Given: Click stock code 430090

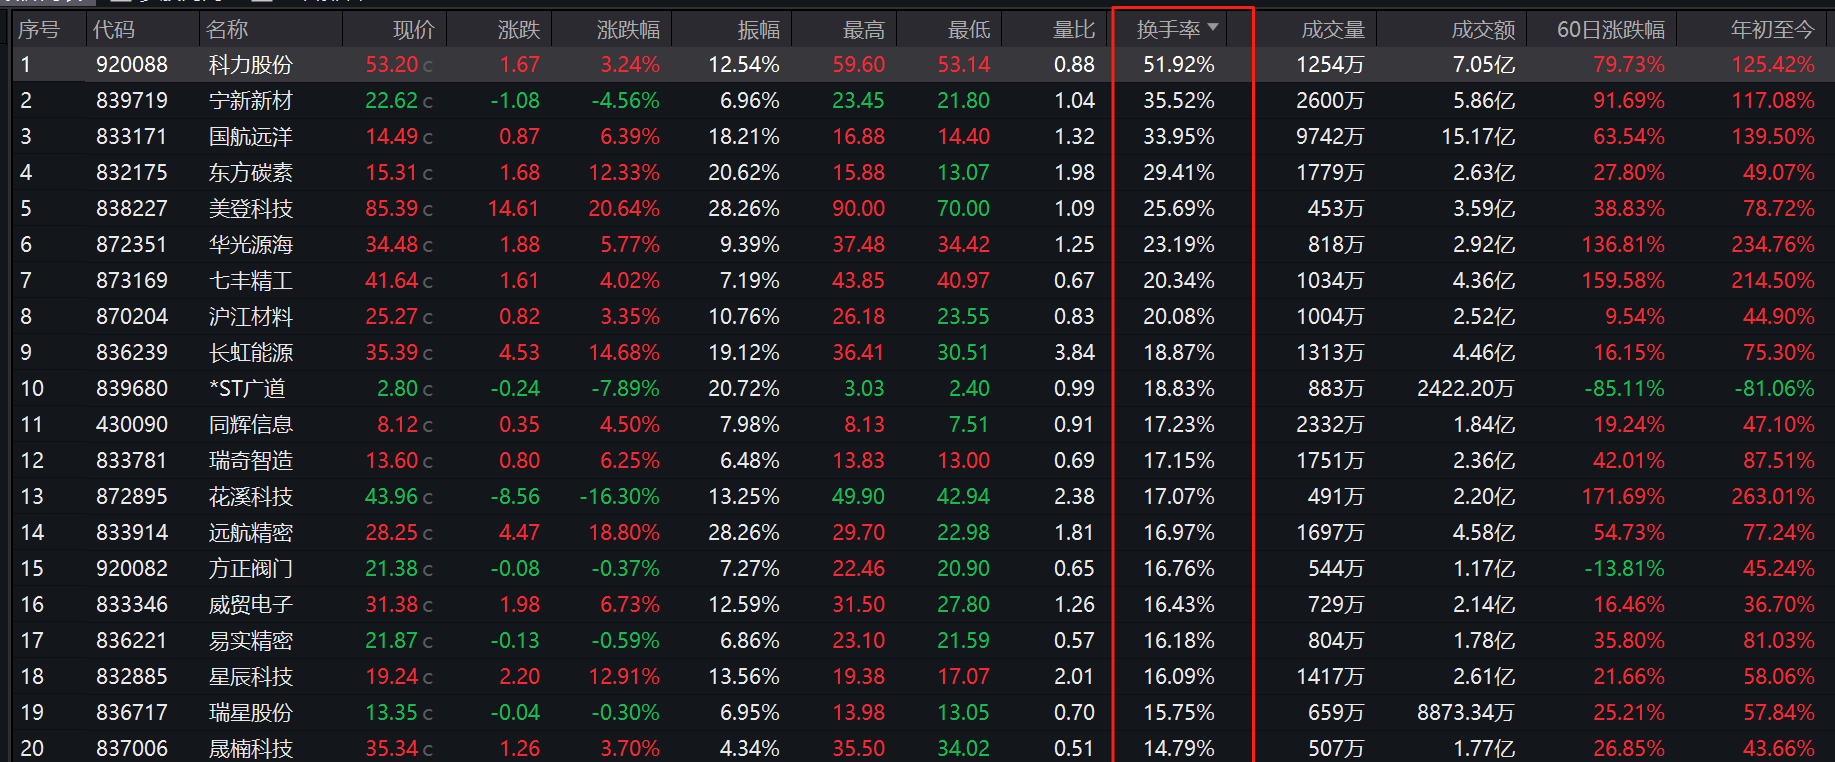Looking at the screenshot, I should coord(132,425).
